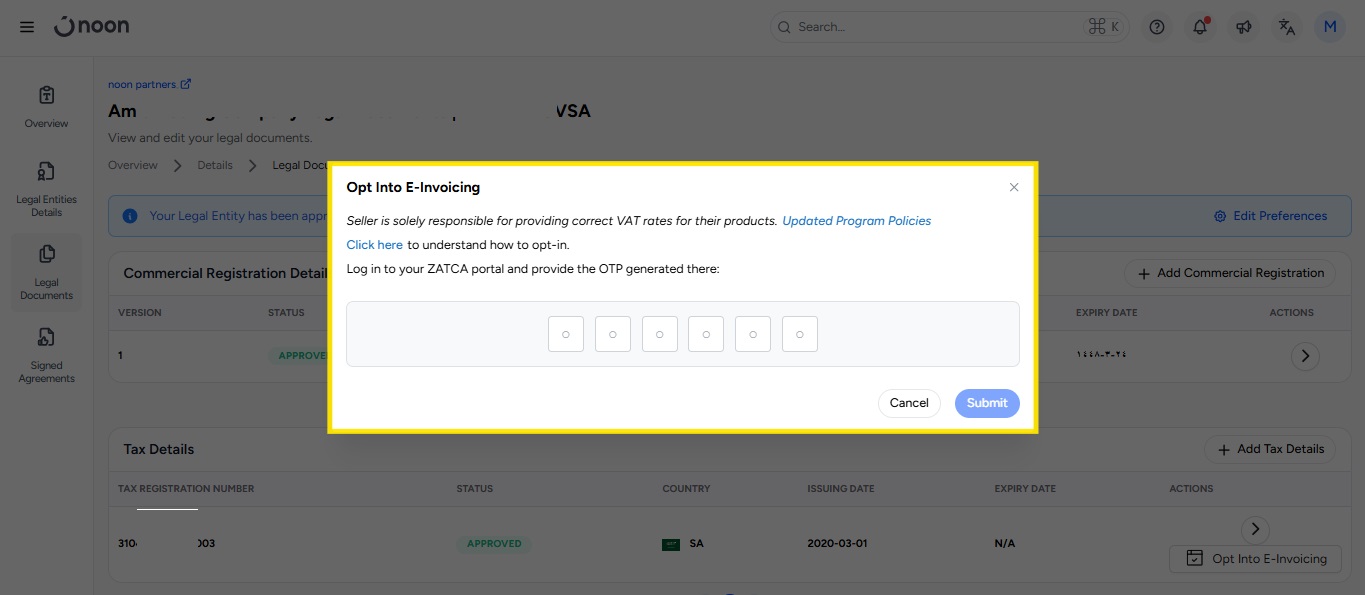Open the hamburger navigation menu
The image size is (1365, 595).
click(x=27, y=27)
